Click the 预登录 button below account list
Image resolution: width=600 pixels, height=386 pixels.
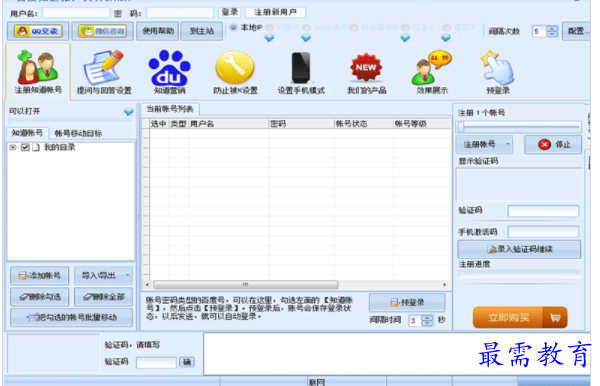pyautogui.click(x=407, y=303)
